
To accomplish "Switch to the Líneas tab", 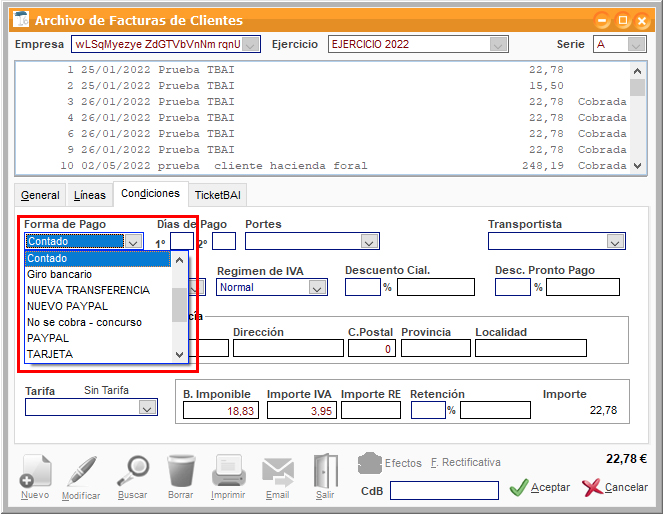I will [x=89, y=195].
